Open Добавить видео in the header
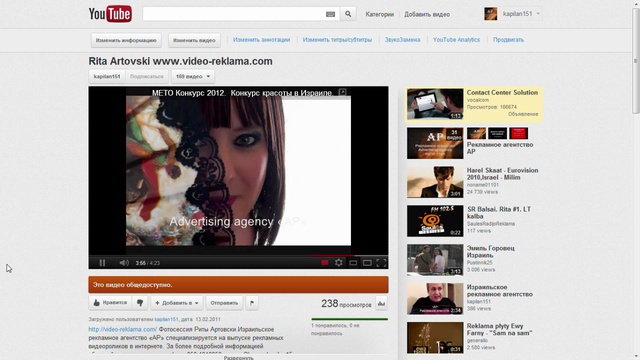640x360 pixels. [427, 14]
